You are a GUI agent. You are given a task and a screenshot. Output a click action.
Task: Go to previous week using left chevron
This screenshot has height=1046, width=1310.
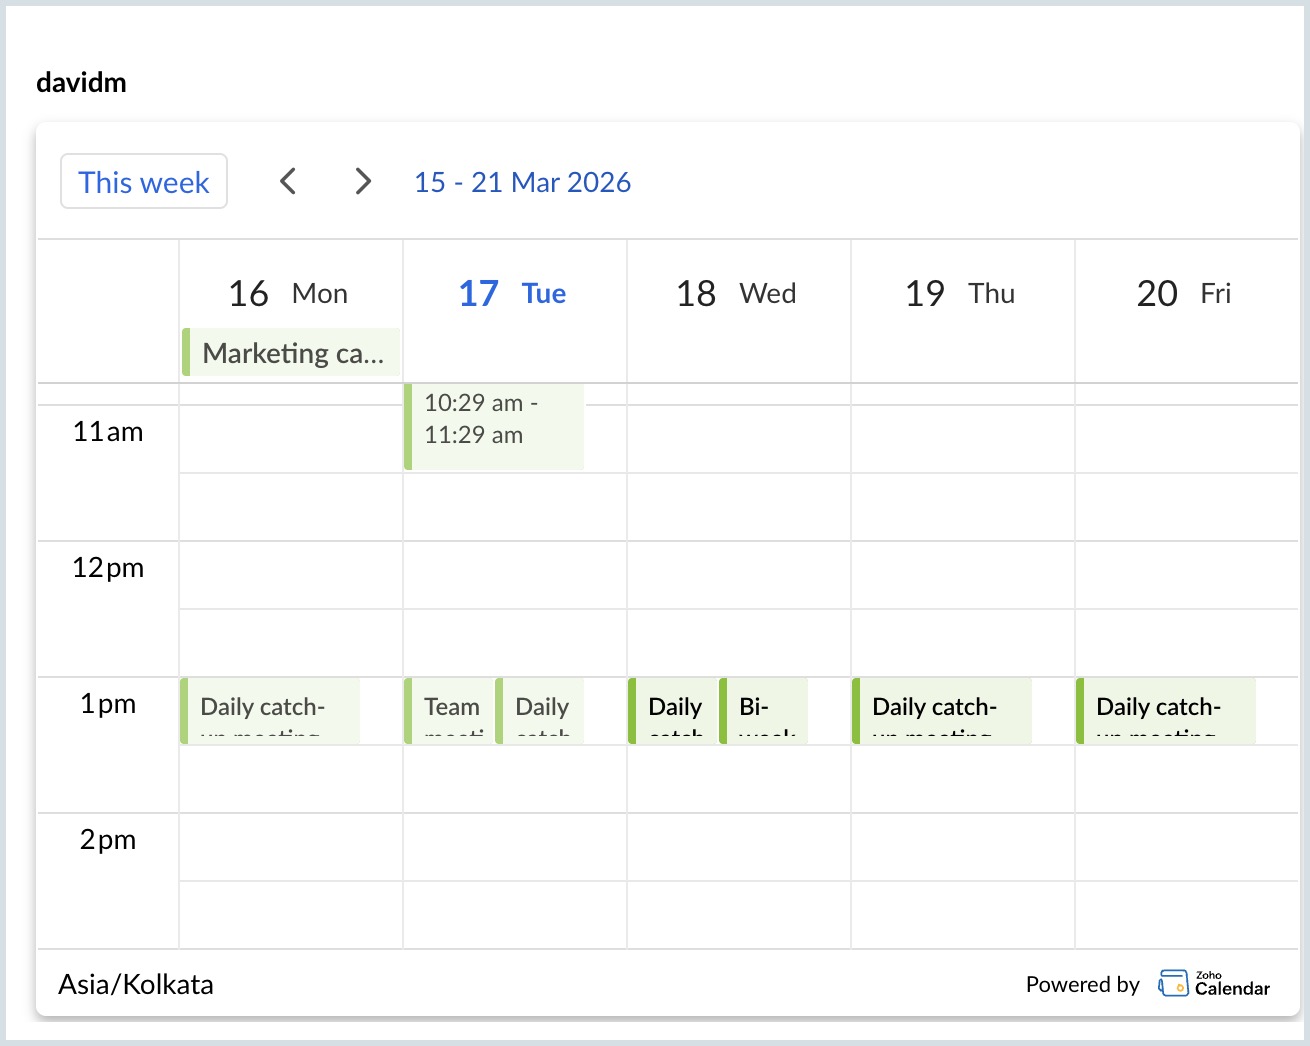[288, 181]
